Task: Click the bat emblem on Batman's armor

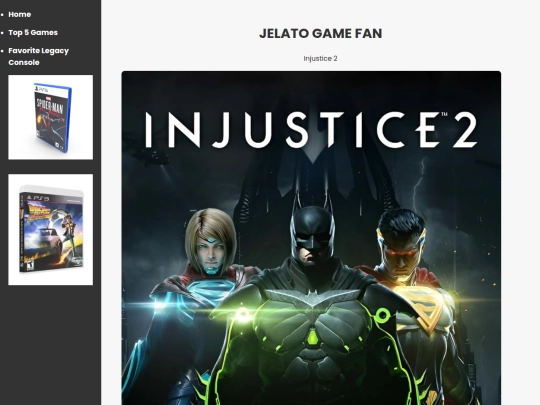Action: pos(312,297)
